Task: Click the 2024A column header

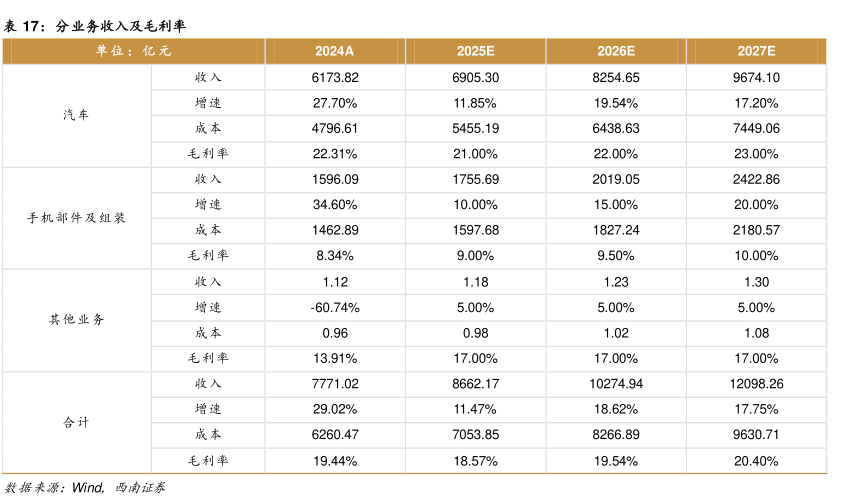Action: [x=335, y=51]
